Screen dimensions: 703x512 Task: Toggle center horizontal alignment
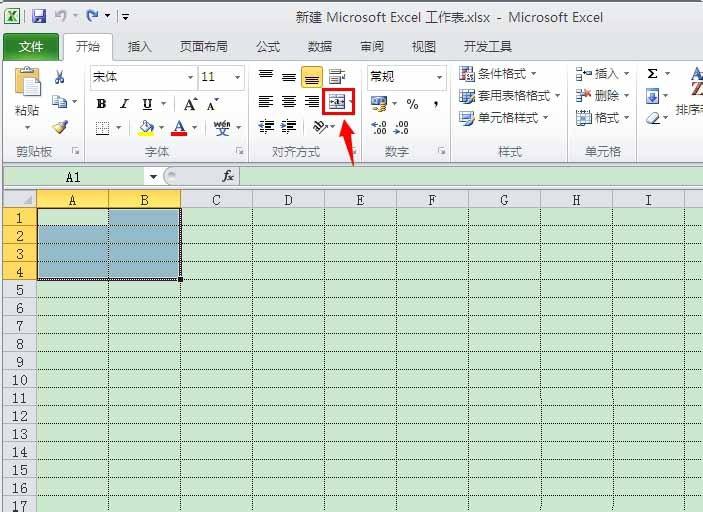tap(289, 102)
